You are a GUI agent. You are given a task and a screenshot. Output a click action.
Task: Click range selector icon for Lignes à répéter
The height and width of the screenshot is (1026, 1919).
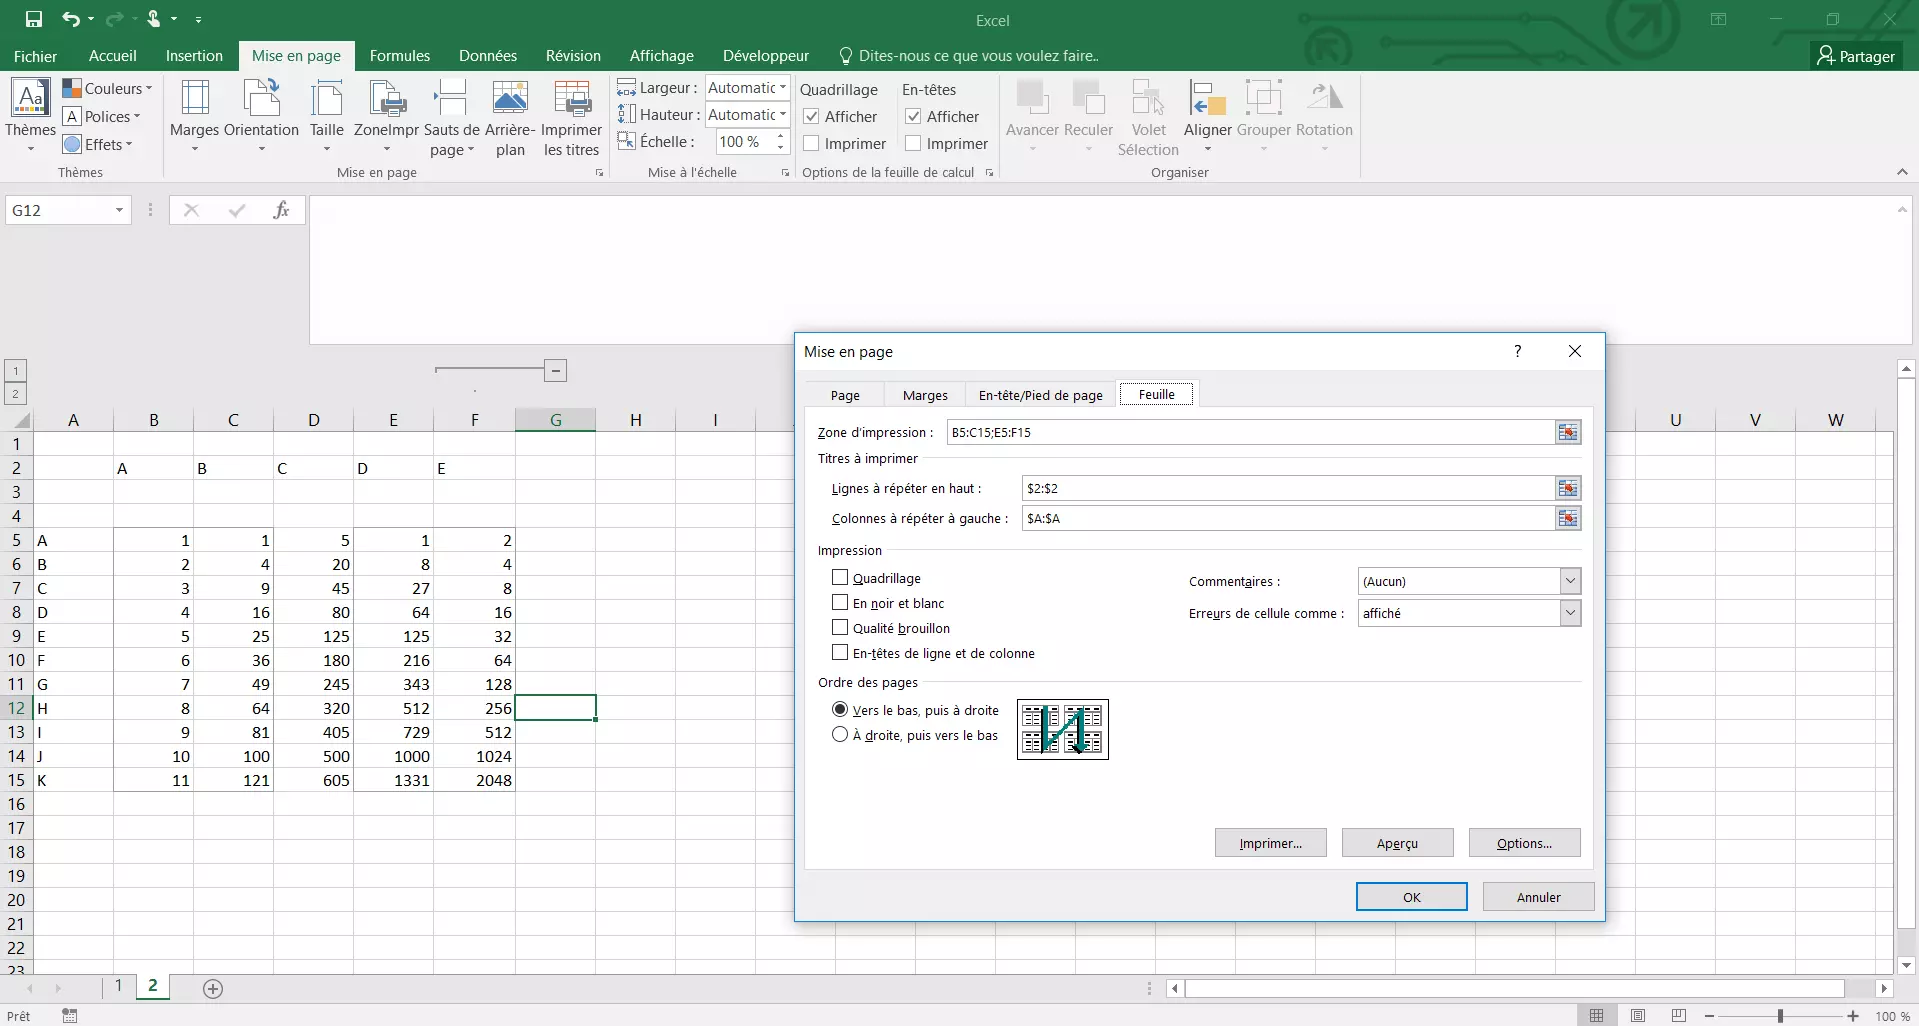(x=1568, y=488)
